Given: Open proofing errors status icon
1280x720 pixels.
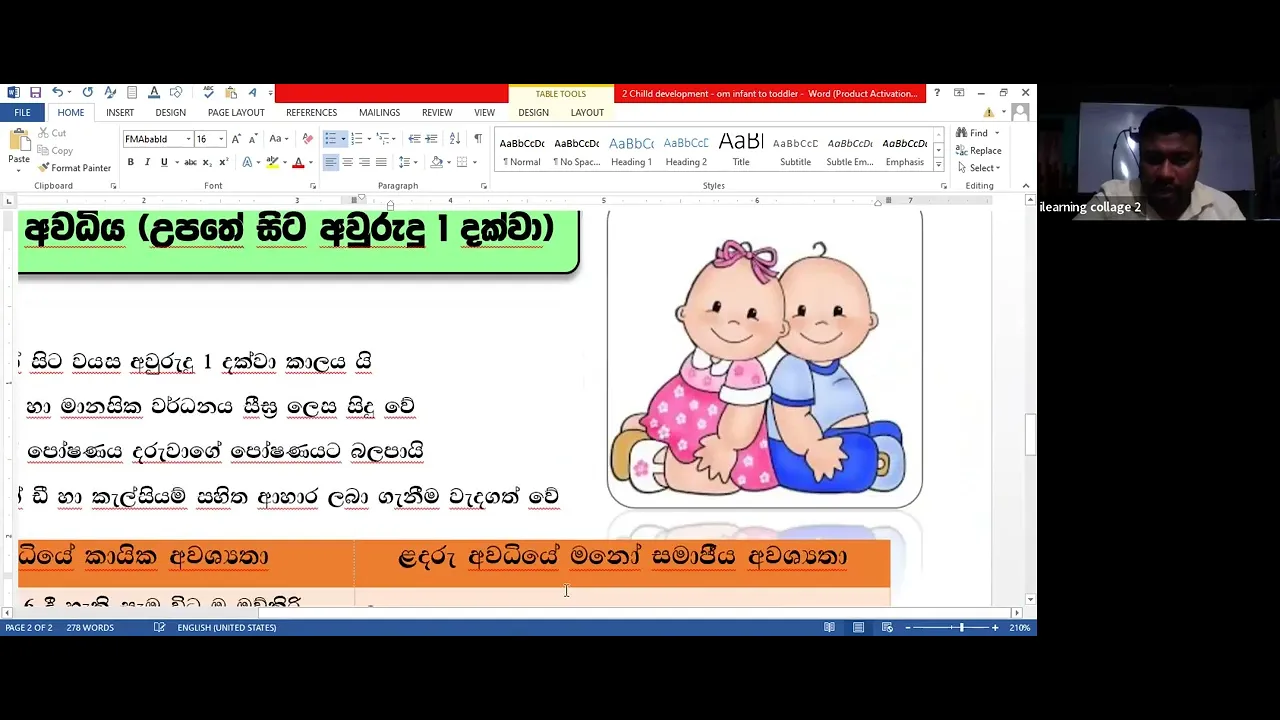Looking at the screenshot, I should click(159, 627).
